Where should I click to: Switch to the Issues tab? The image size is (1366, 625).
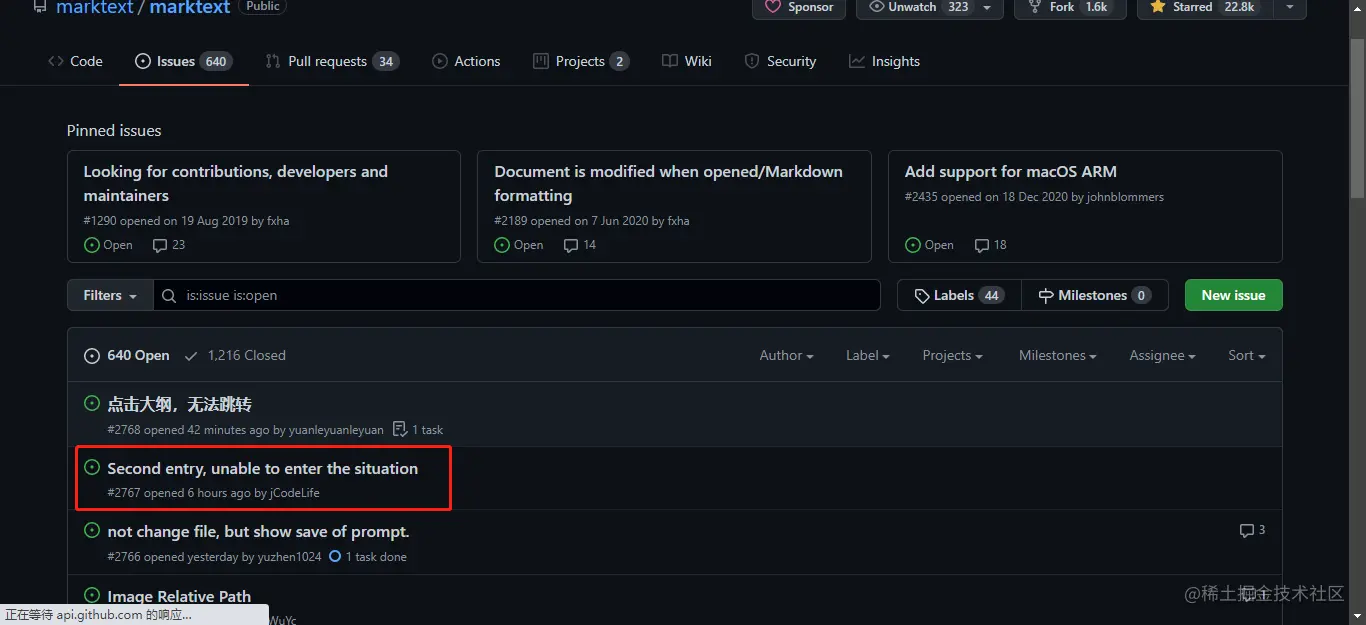pos(184,61)
